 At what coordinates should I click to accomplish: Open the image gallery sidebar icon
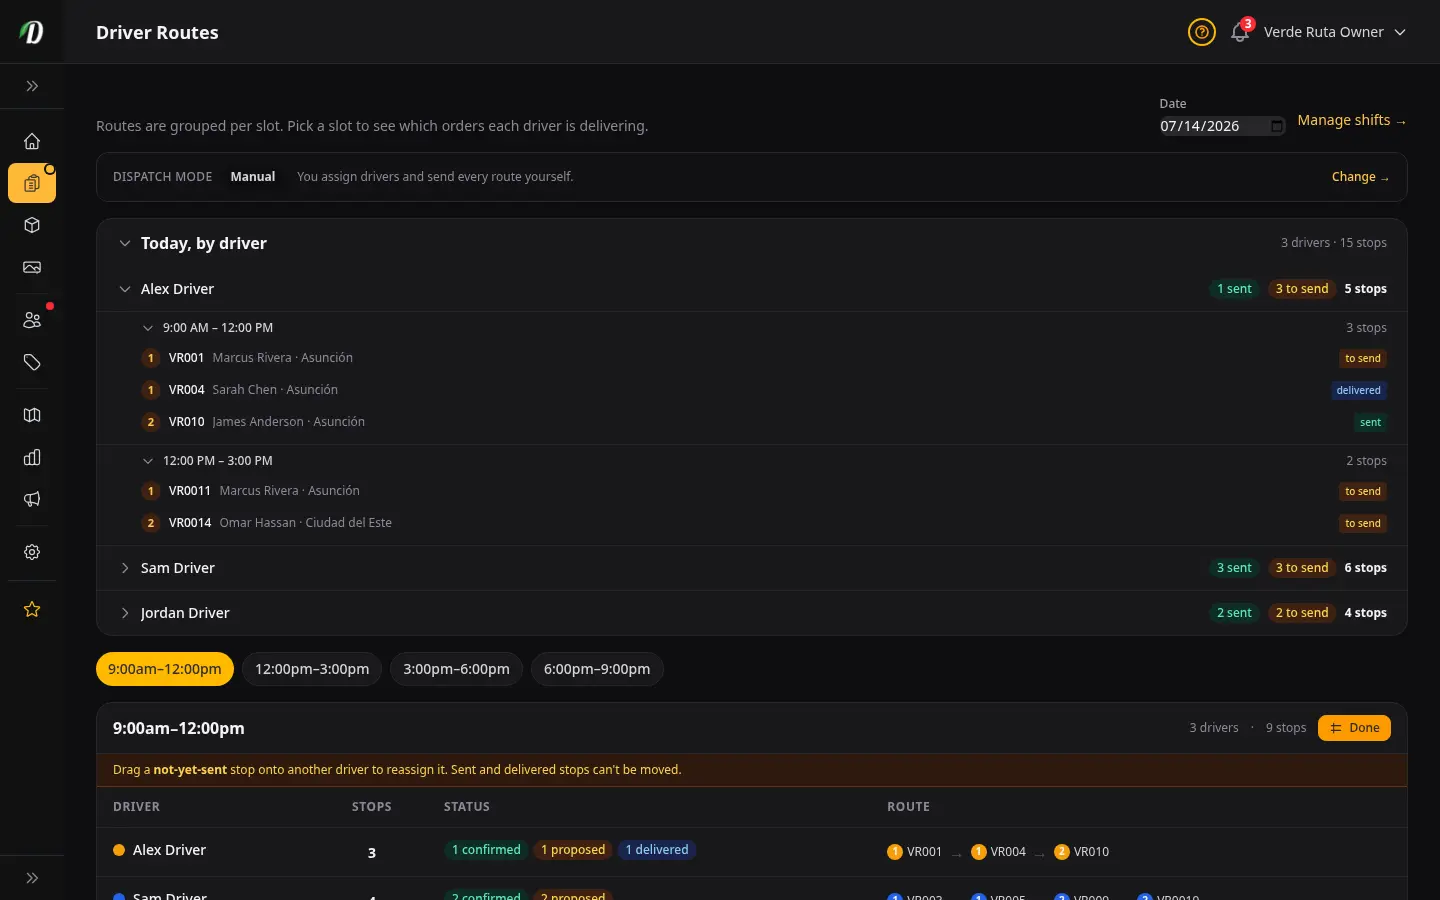pos(32,267)
